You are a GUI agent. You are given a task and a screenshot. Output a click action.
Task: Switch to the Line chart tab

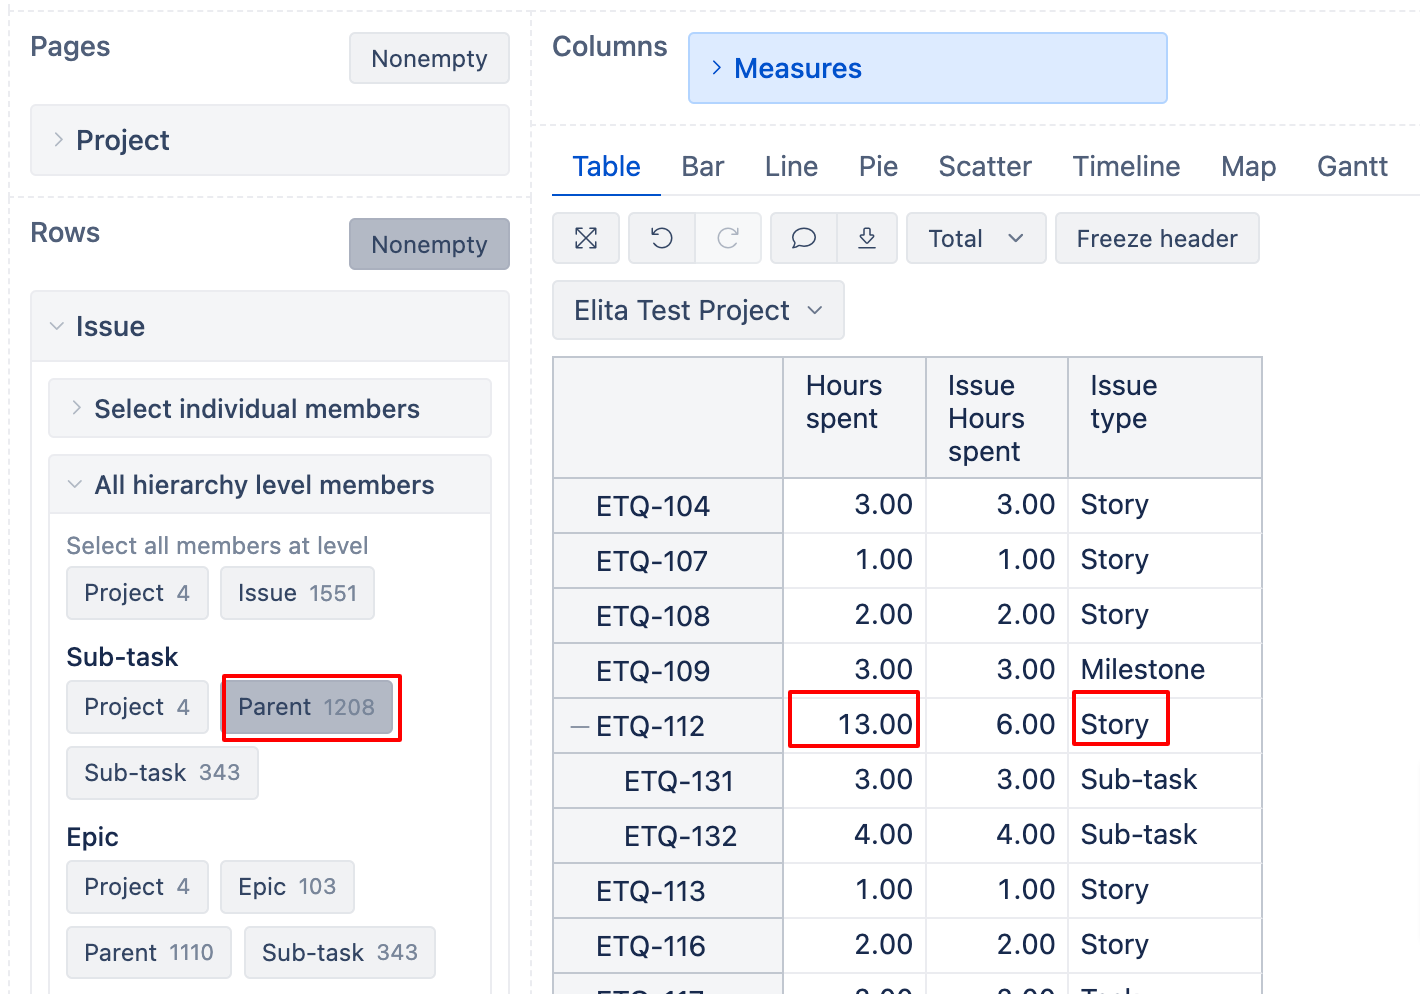pyautogui.click(x=791, y=166)
